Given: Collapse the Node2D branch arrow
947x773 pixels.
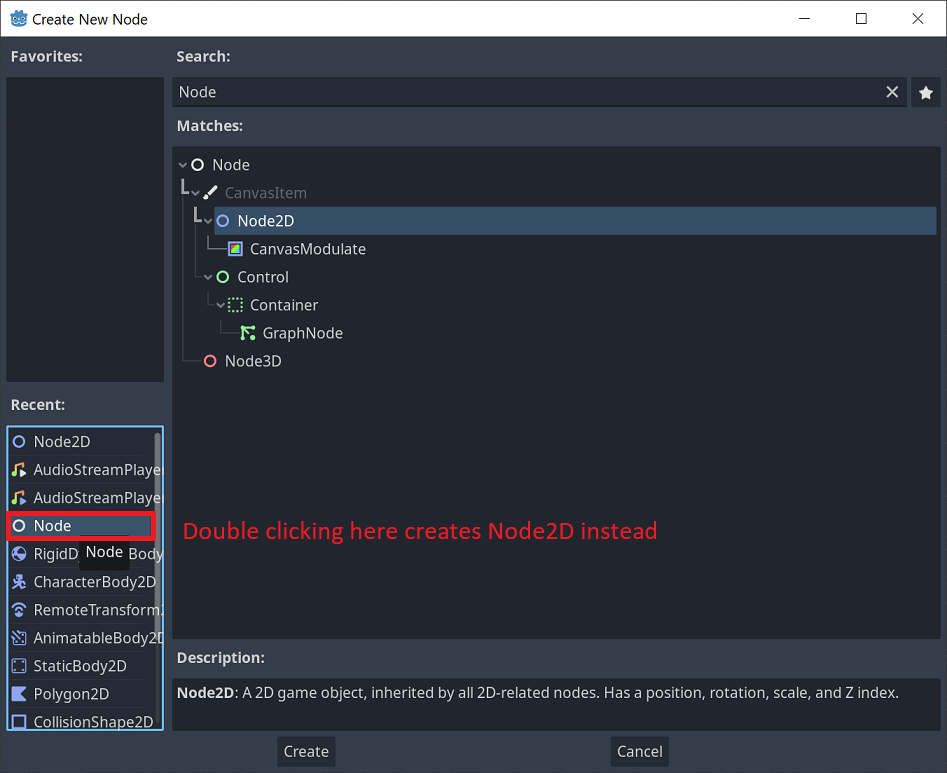Looking at the screenshot, I should (x=207, y=220).
